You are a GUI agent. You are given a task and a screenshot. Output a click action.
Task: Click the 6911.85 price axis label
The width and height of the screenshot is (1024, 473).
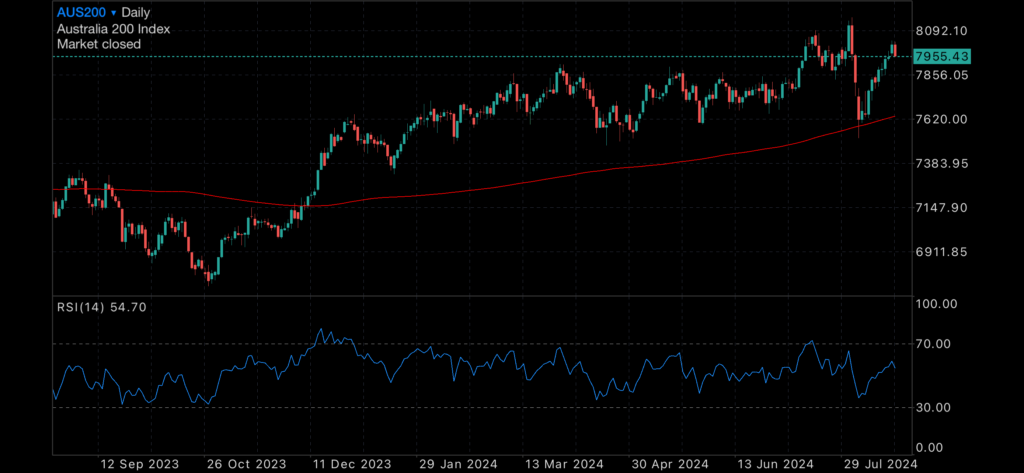[941, 252]
